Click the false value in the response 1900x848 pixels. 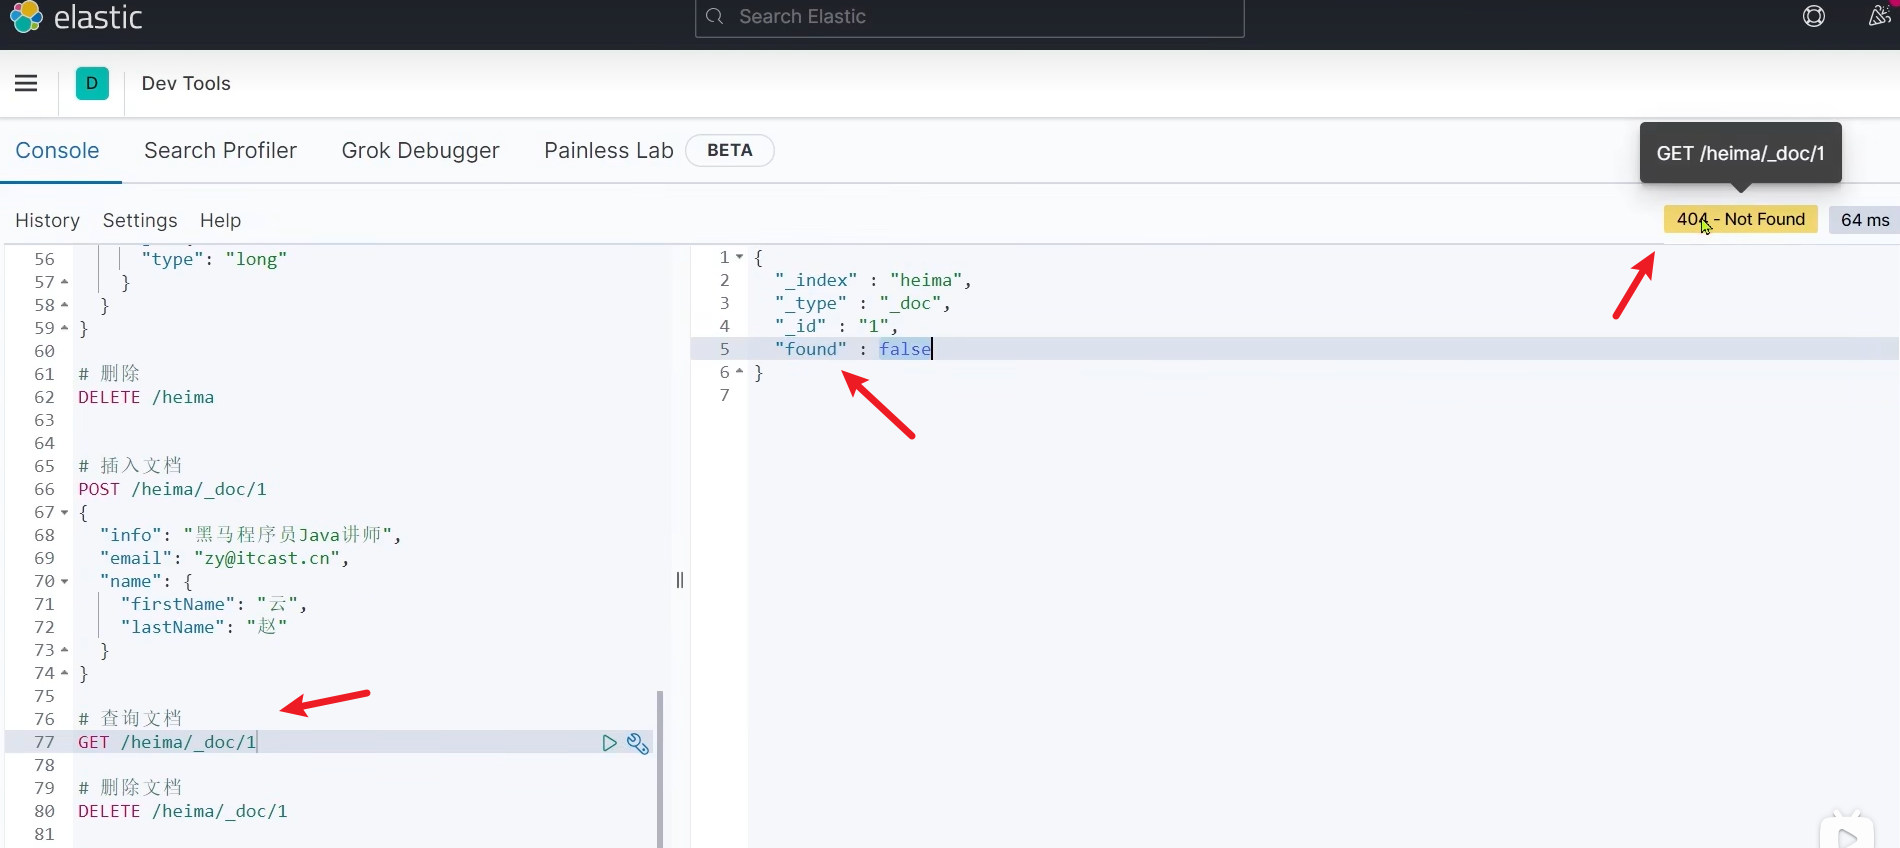905,349
